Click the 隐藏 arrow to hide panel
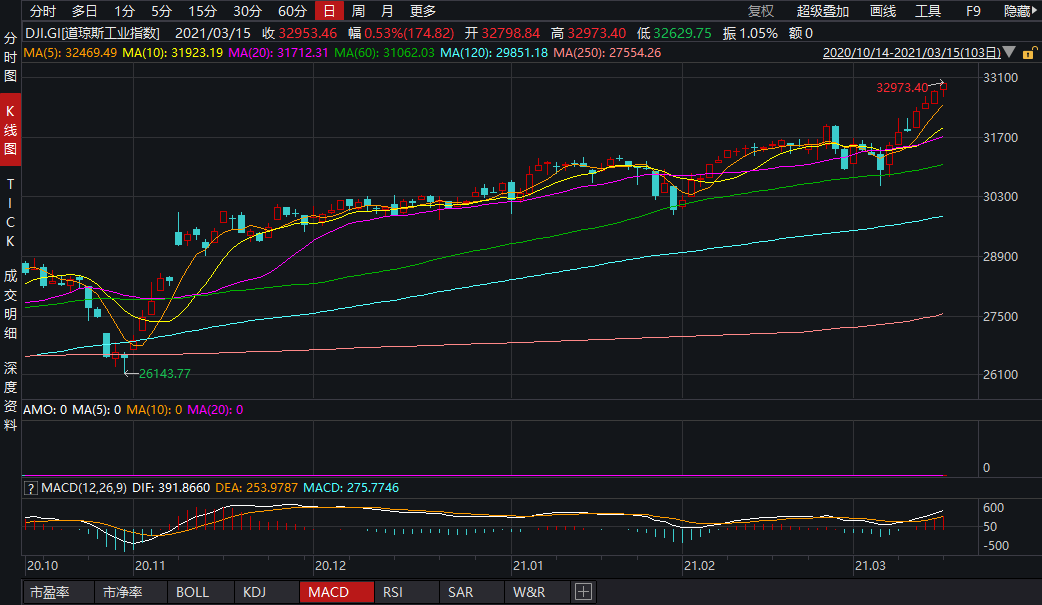Screen dimensions: 1042x605 point(1021,11)
